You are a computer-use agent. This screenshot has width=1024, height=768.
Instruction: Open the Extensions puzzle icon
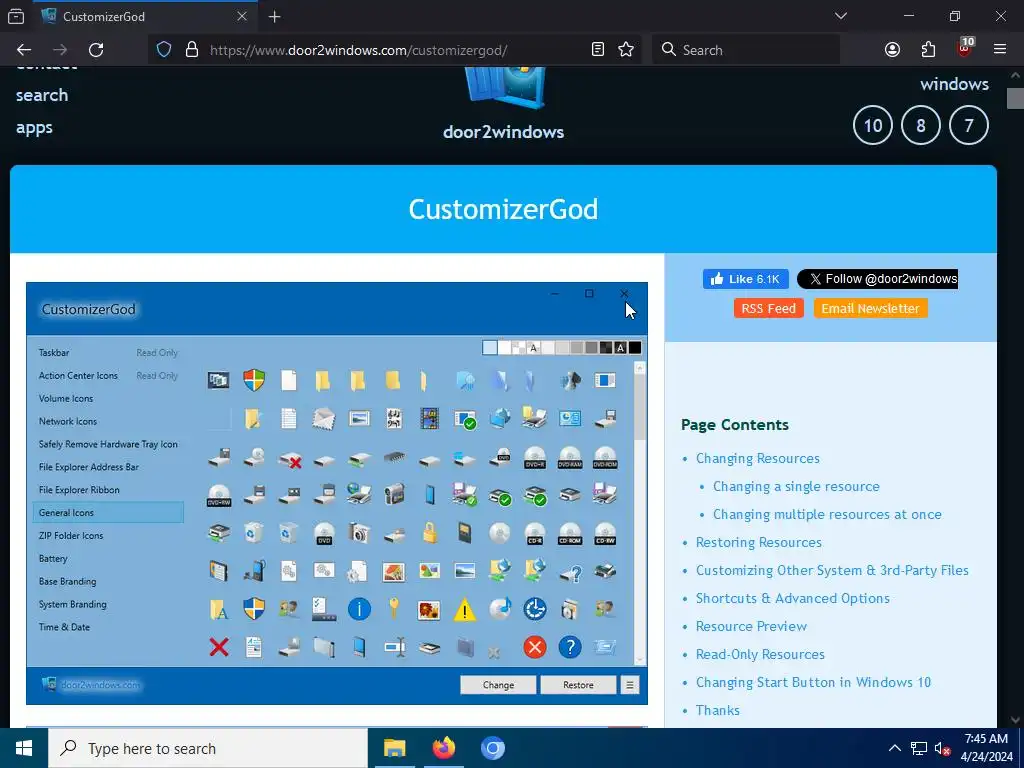(928, 50)
